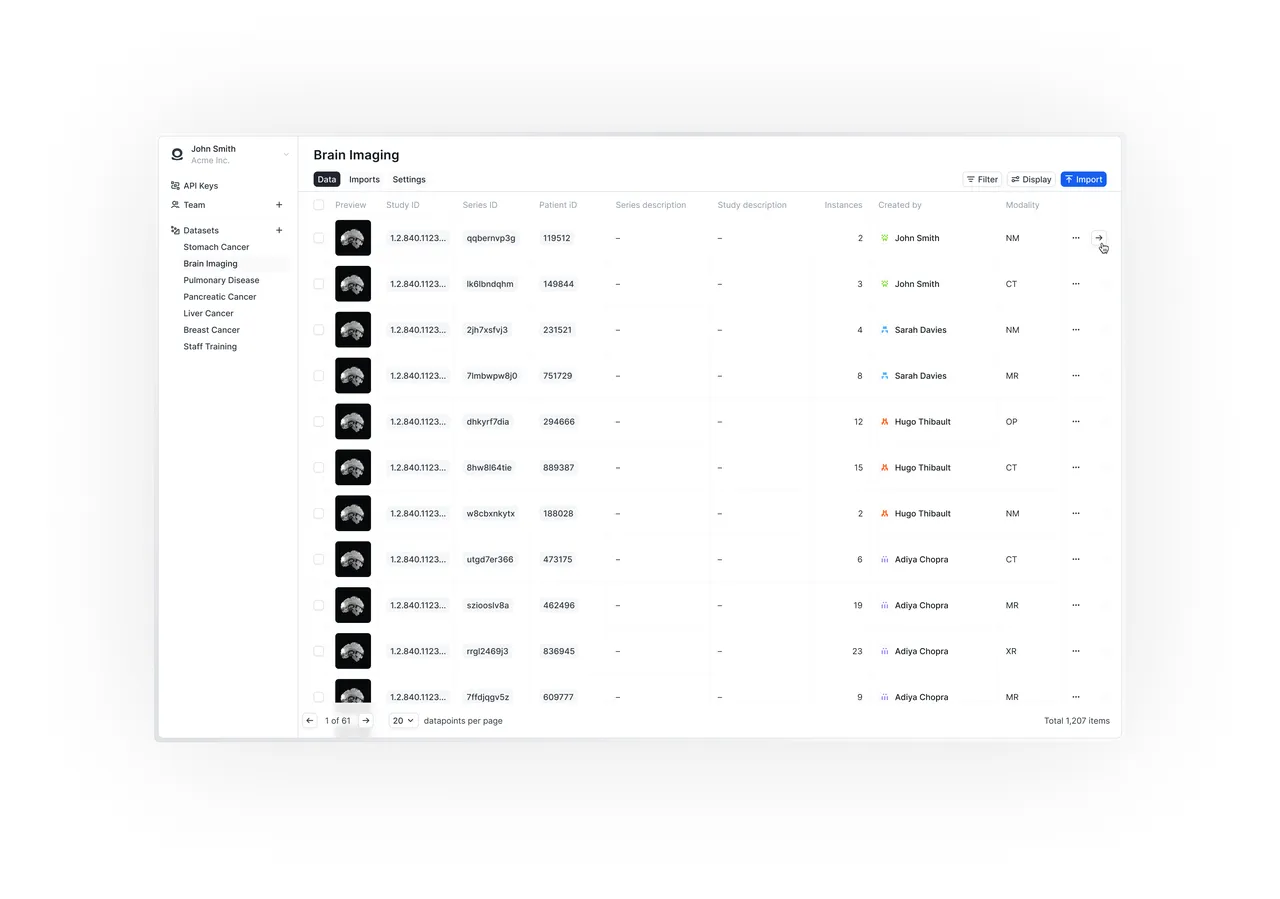This screenshot has width=1280, height=899.
Task: Open the Pulmonary Disease dataset
Action: point(221,280)
